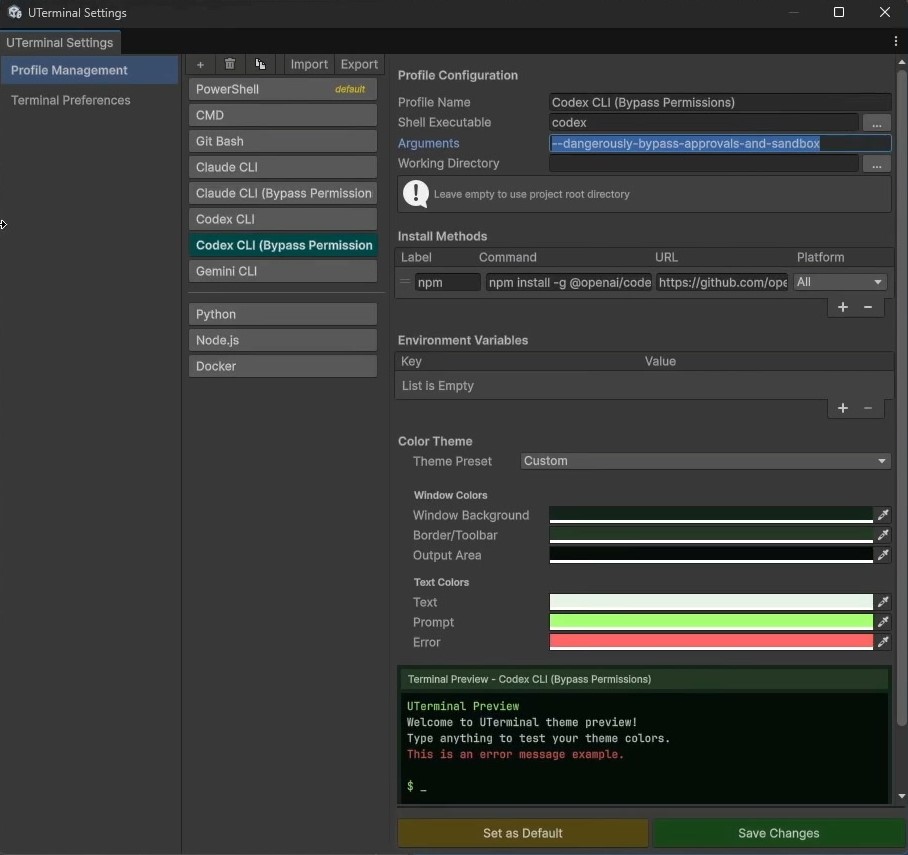Add a new install method row
Viewport: 908px width, 855px height.
click(843, 307)
